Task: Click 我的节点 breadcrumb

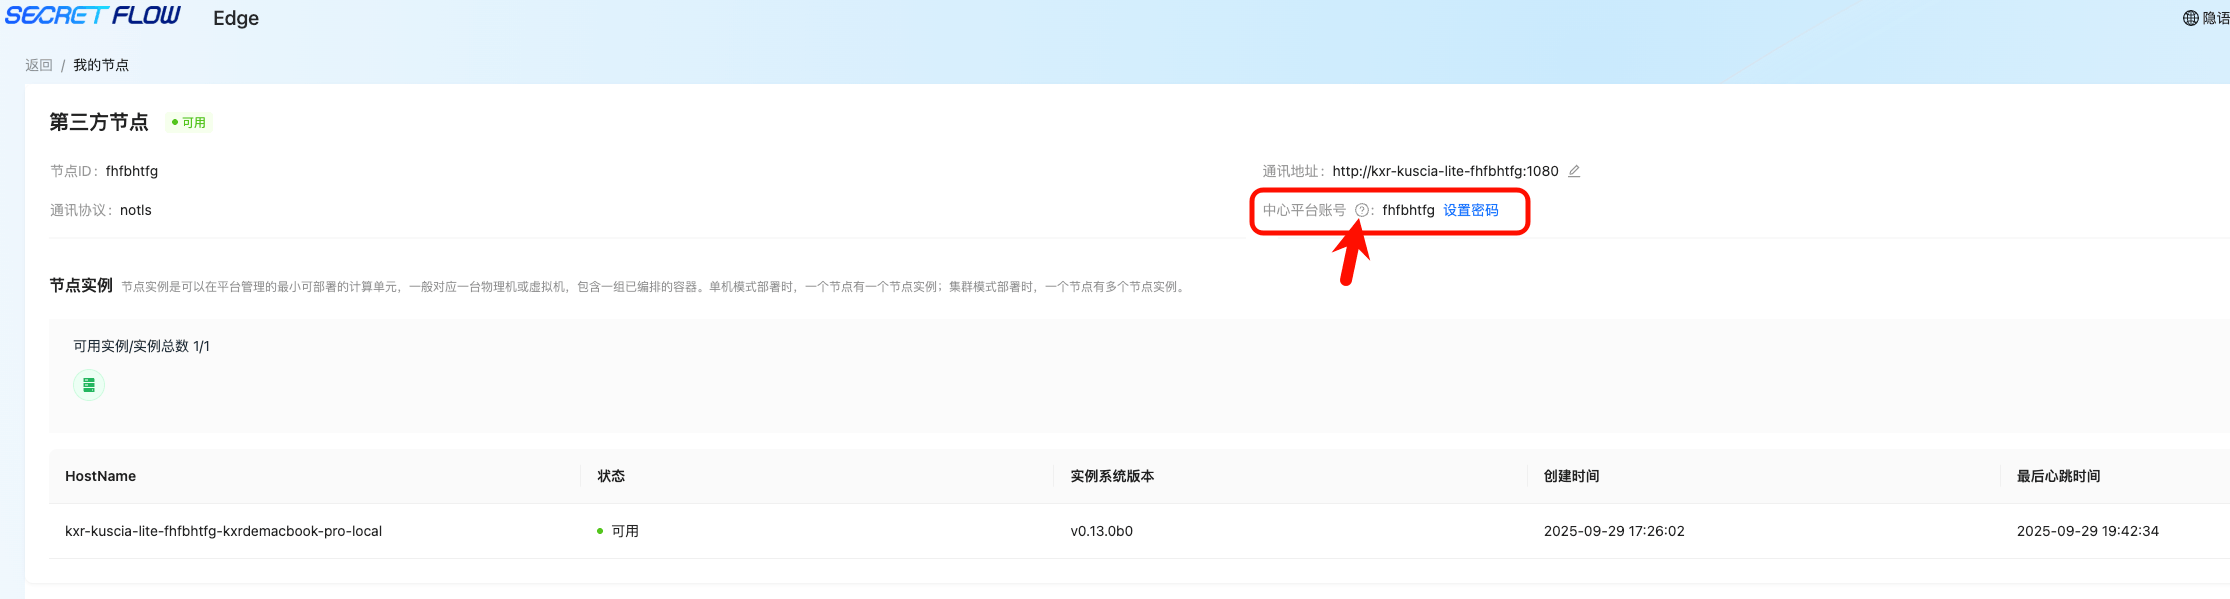Action: click(x=101, y=65)
